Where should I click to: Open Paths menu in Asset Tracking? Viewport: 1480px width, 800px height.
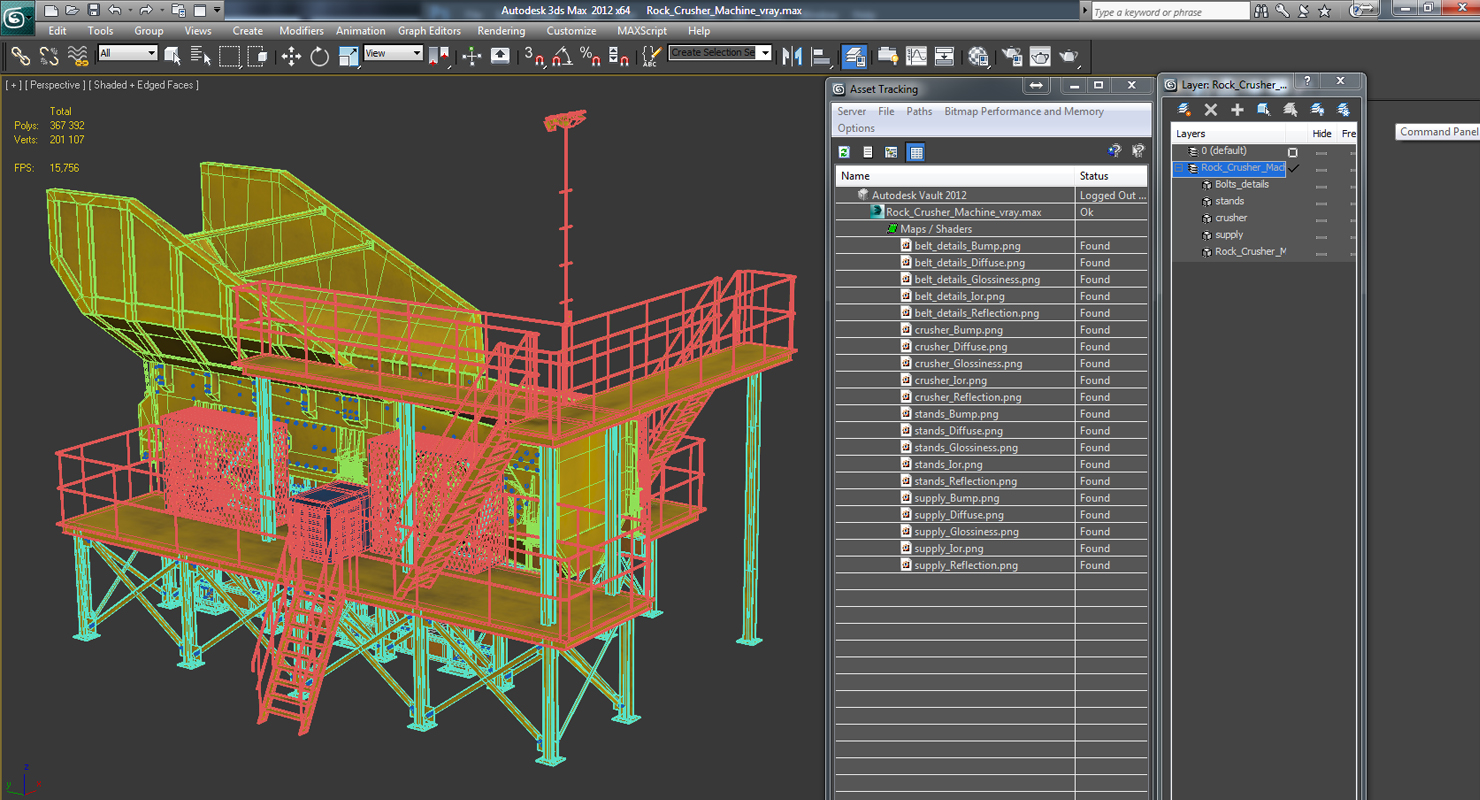919,112
